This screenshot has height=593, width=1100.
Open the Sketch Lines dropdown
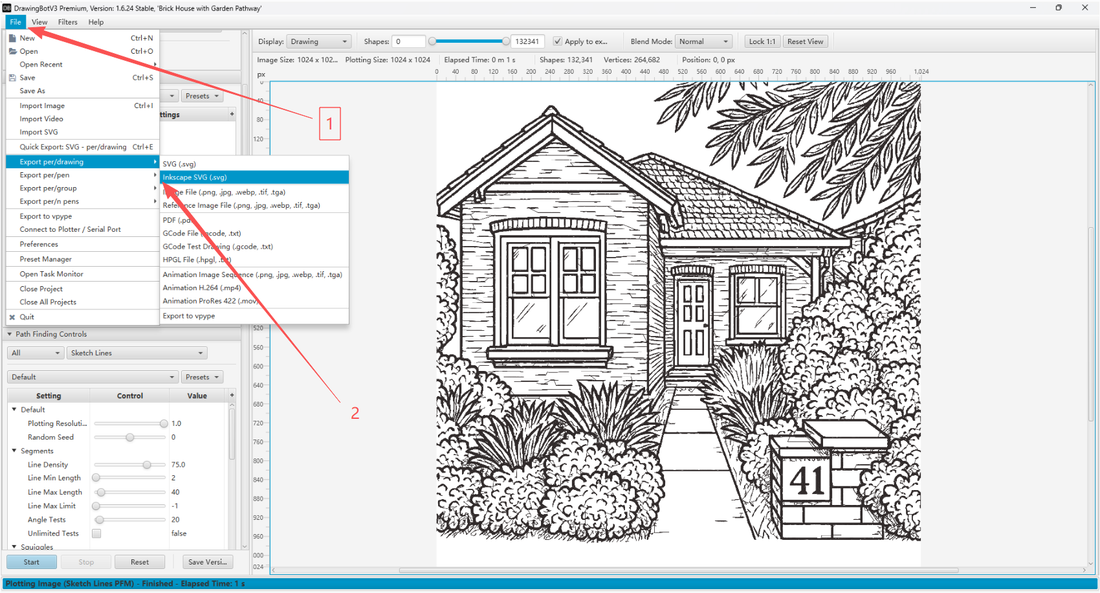point(137,352)
